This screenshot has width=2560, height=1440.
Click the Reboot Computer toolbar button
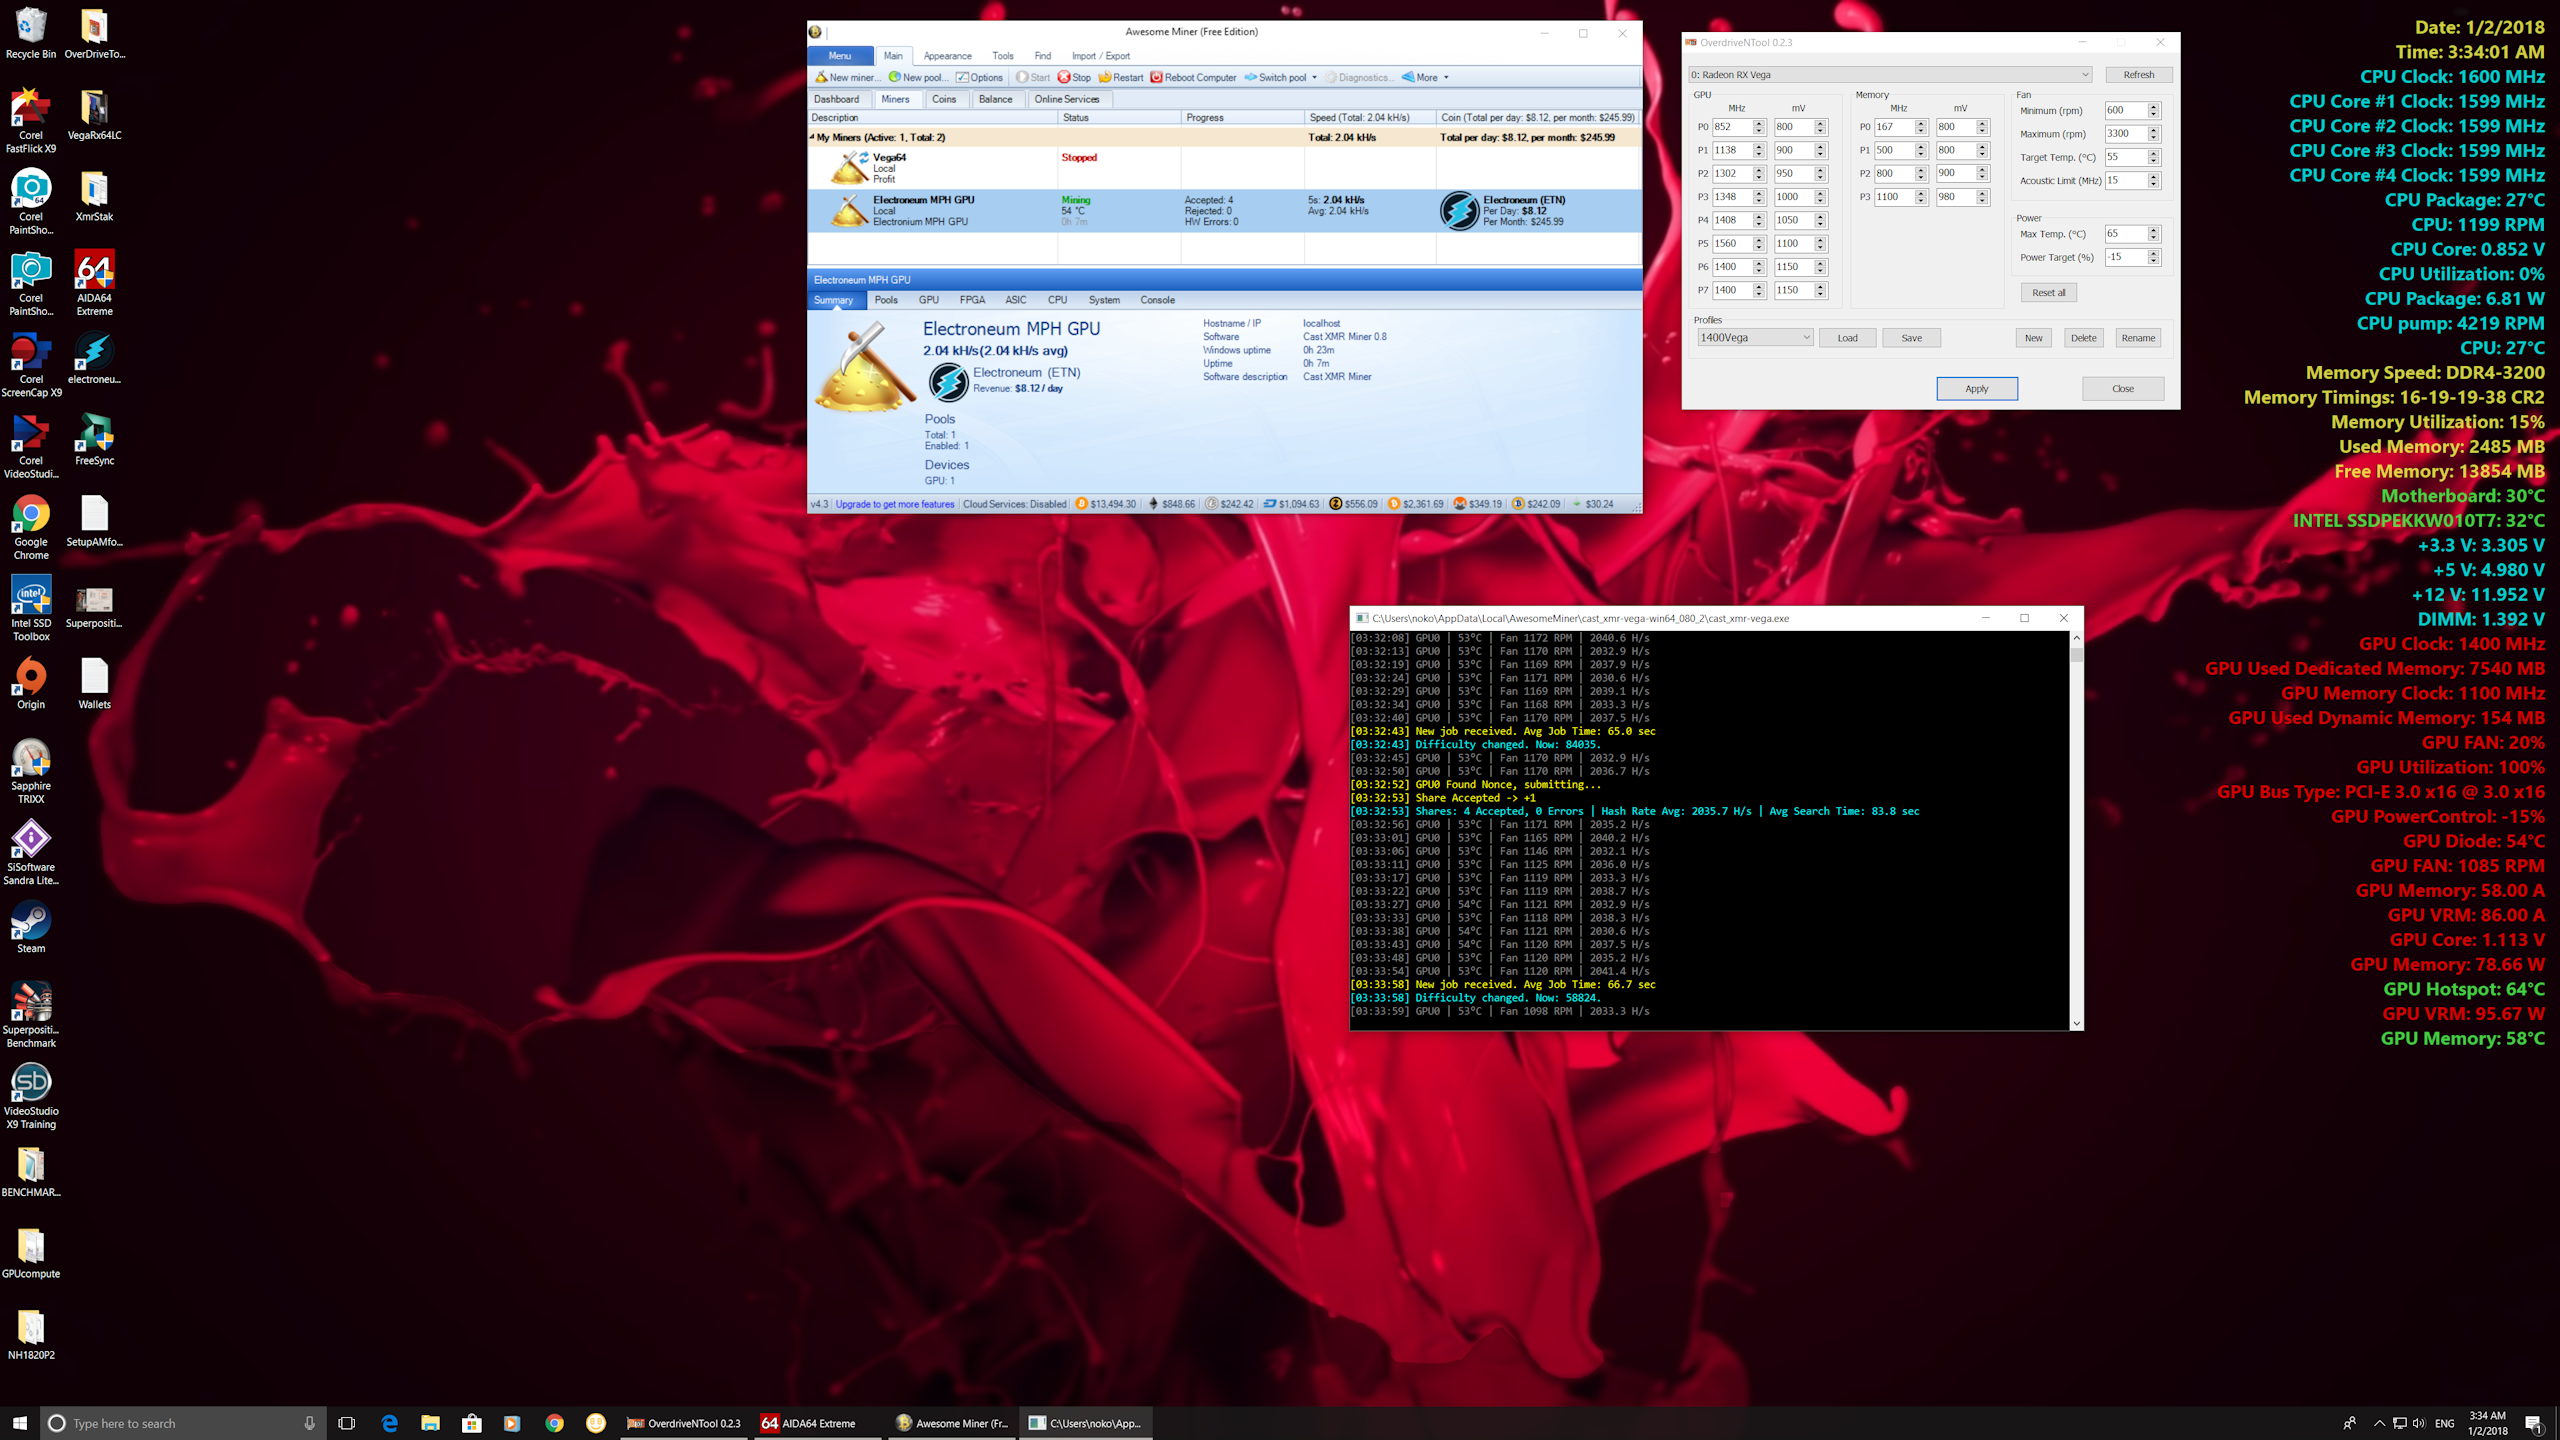click(x=1193, y=77)
